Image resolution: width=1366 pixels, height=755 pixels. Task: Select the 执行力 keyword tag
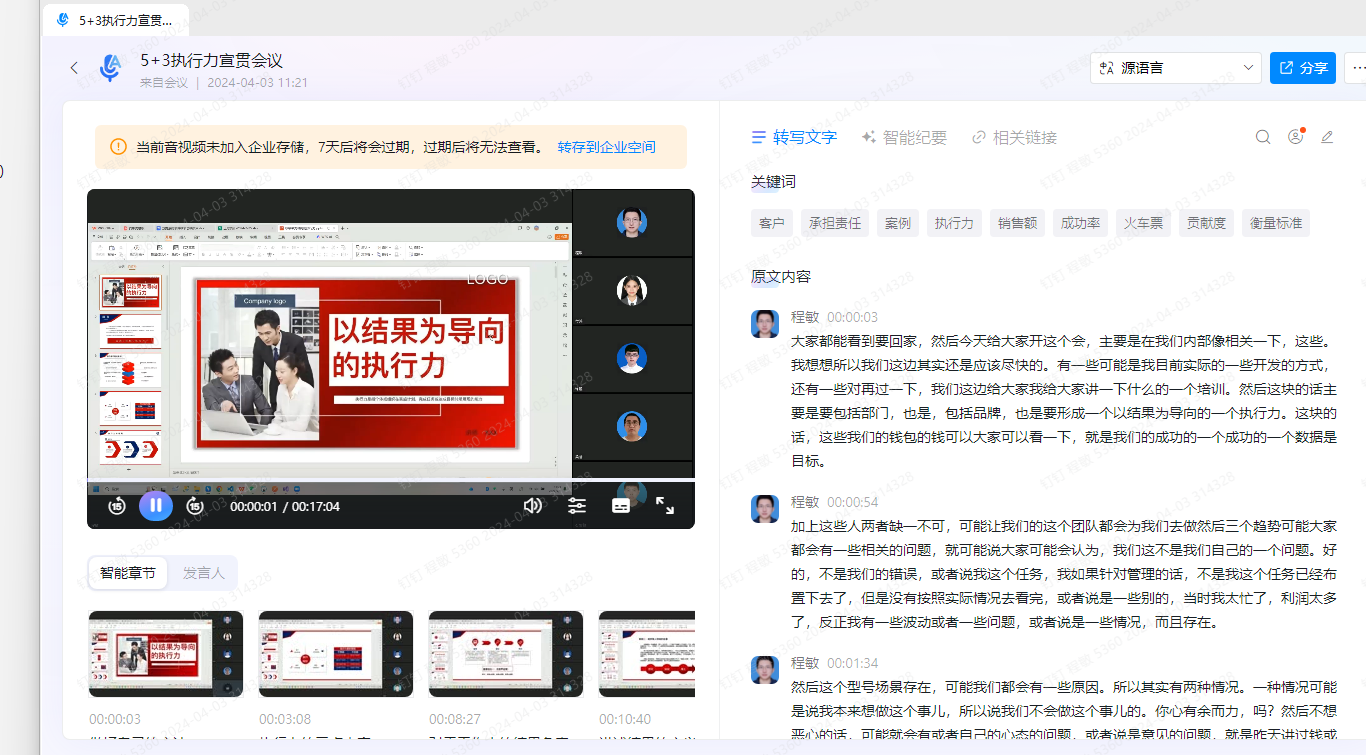click(x=953, y=223)
